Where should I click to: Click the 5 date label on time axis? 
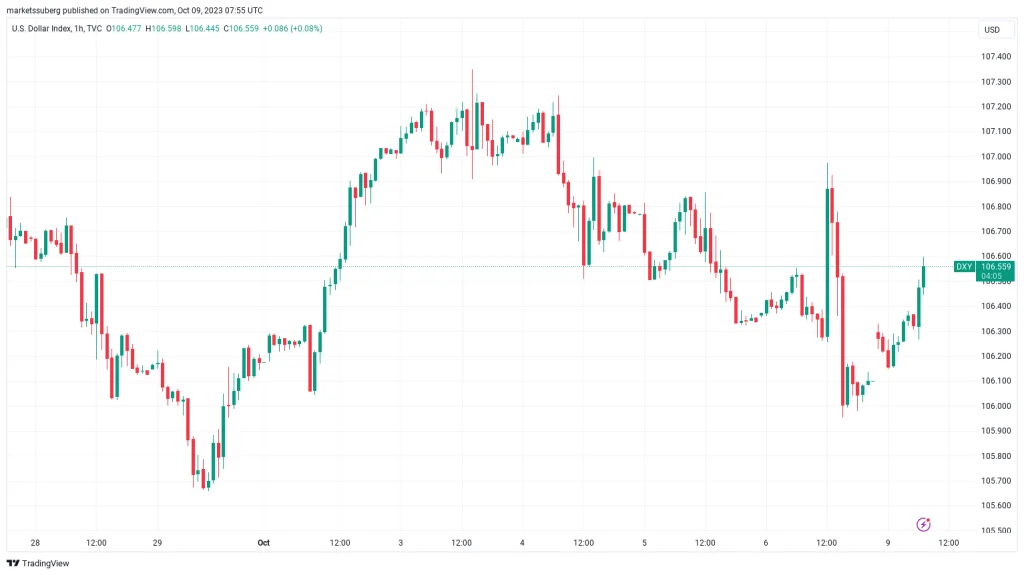pyautogui.click(x=645, y=543)
